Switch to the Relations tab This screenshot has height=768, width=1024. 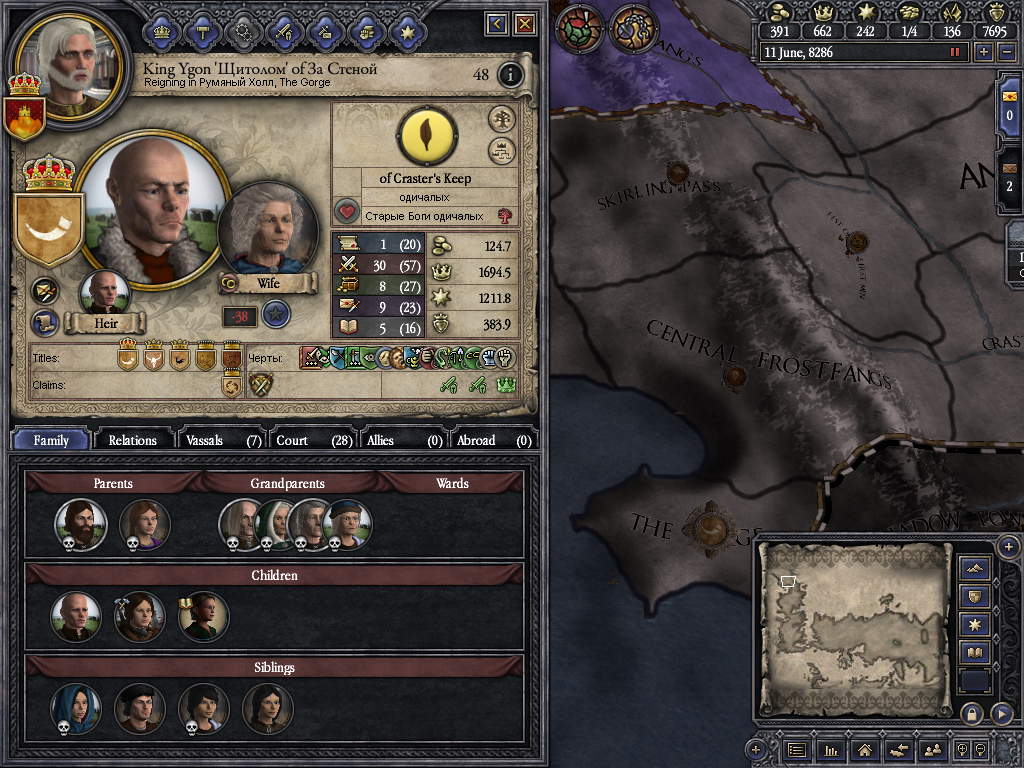click(133, 440)
